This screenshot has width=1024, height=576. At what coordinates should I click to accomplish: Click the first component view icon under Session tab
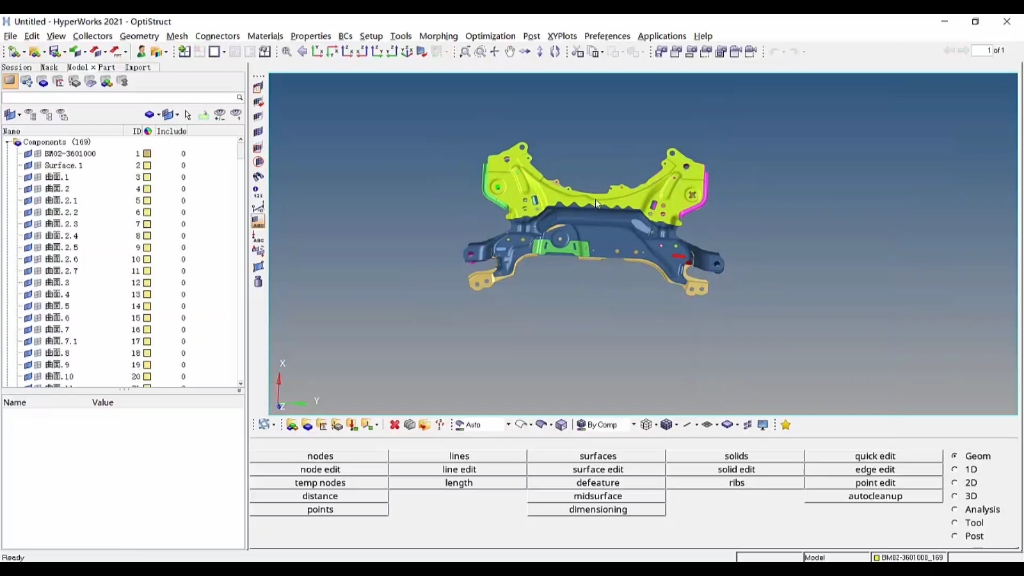pos(10,82)
